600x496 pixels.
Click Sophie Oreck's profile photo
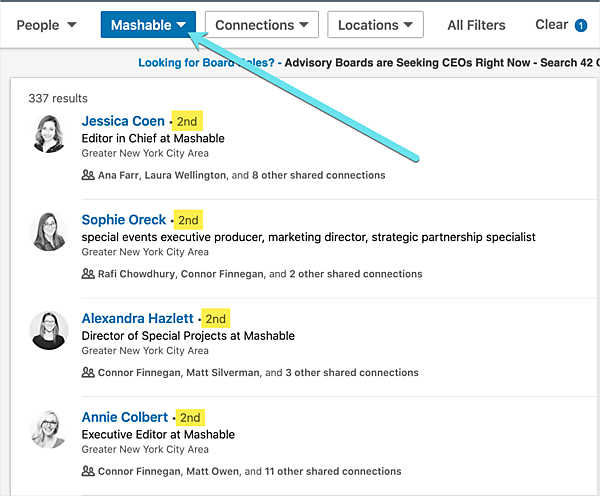49,232
